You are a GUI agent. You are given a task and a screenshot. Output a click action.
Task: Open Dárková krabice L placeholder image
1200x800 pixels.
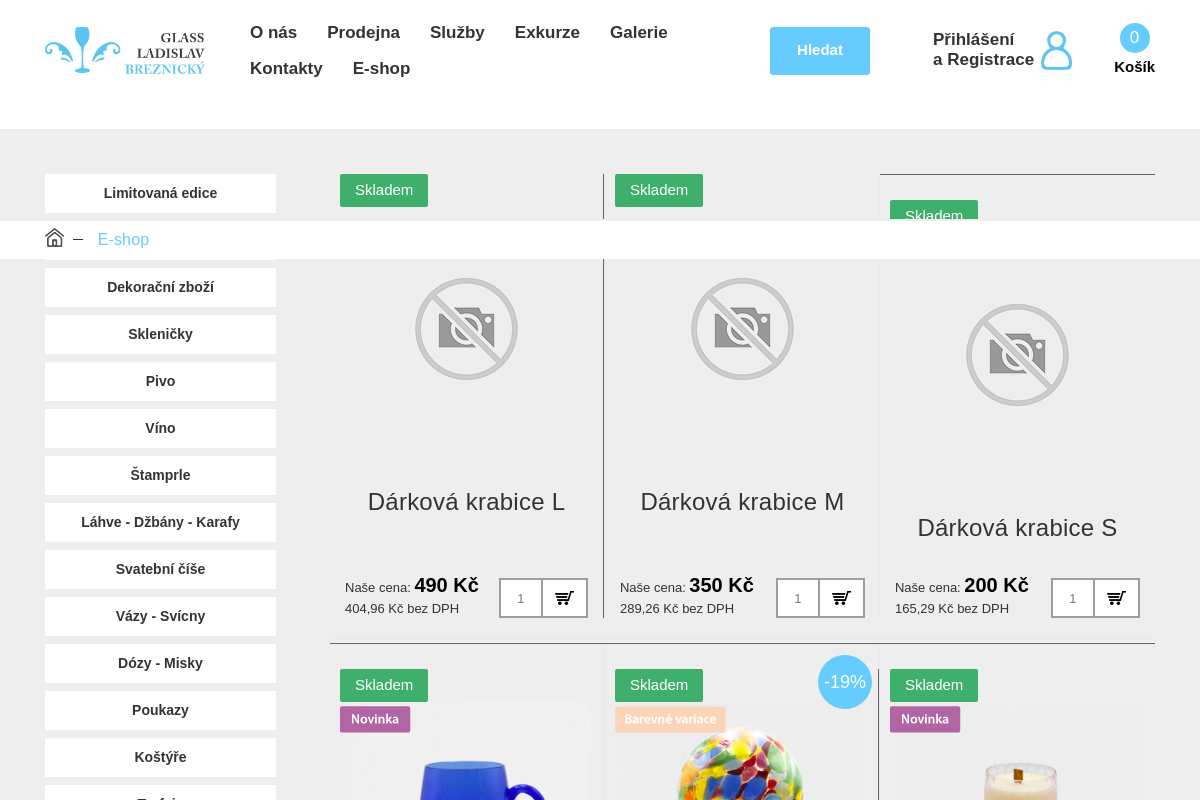tap(466, 329)
